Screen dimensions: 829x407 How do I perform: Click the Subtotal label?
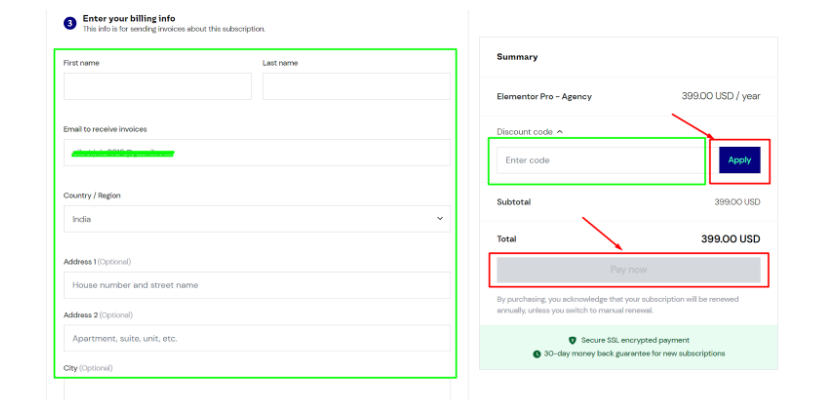(513, 202)
